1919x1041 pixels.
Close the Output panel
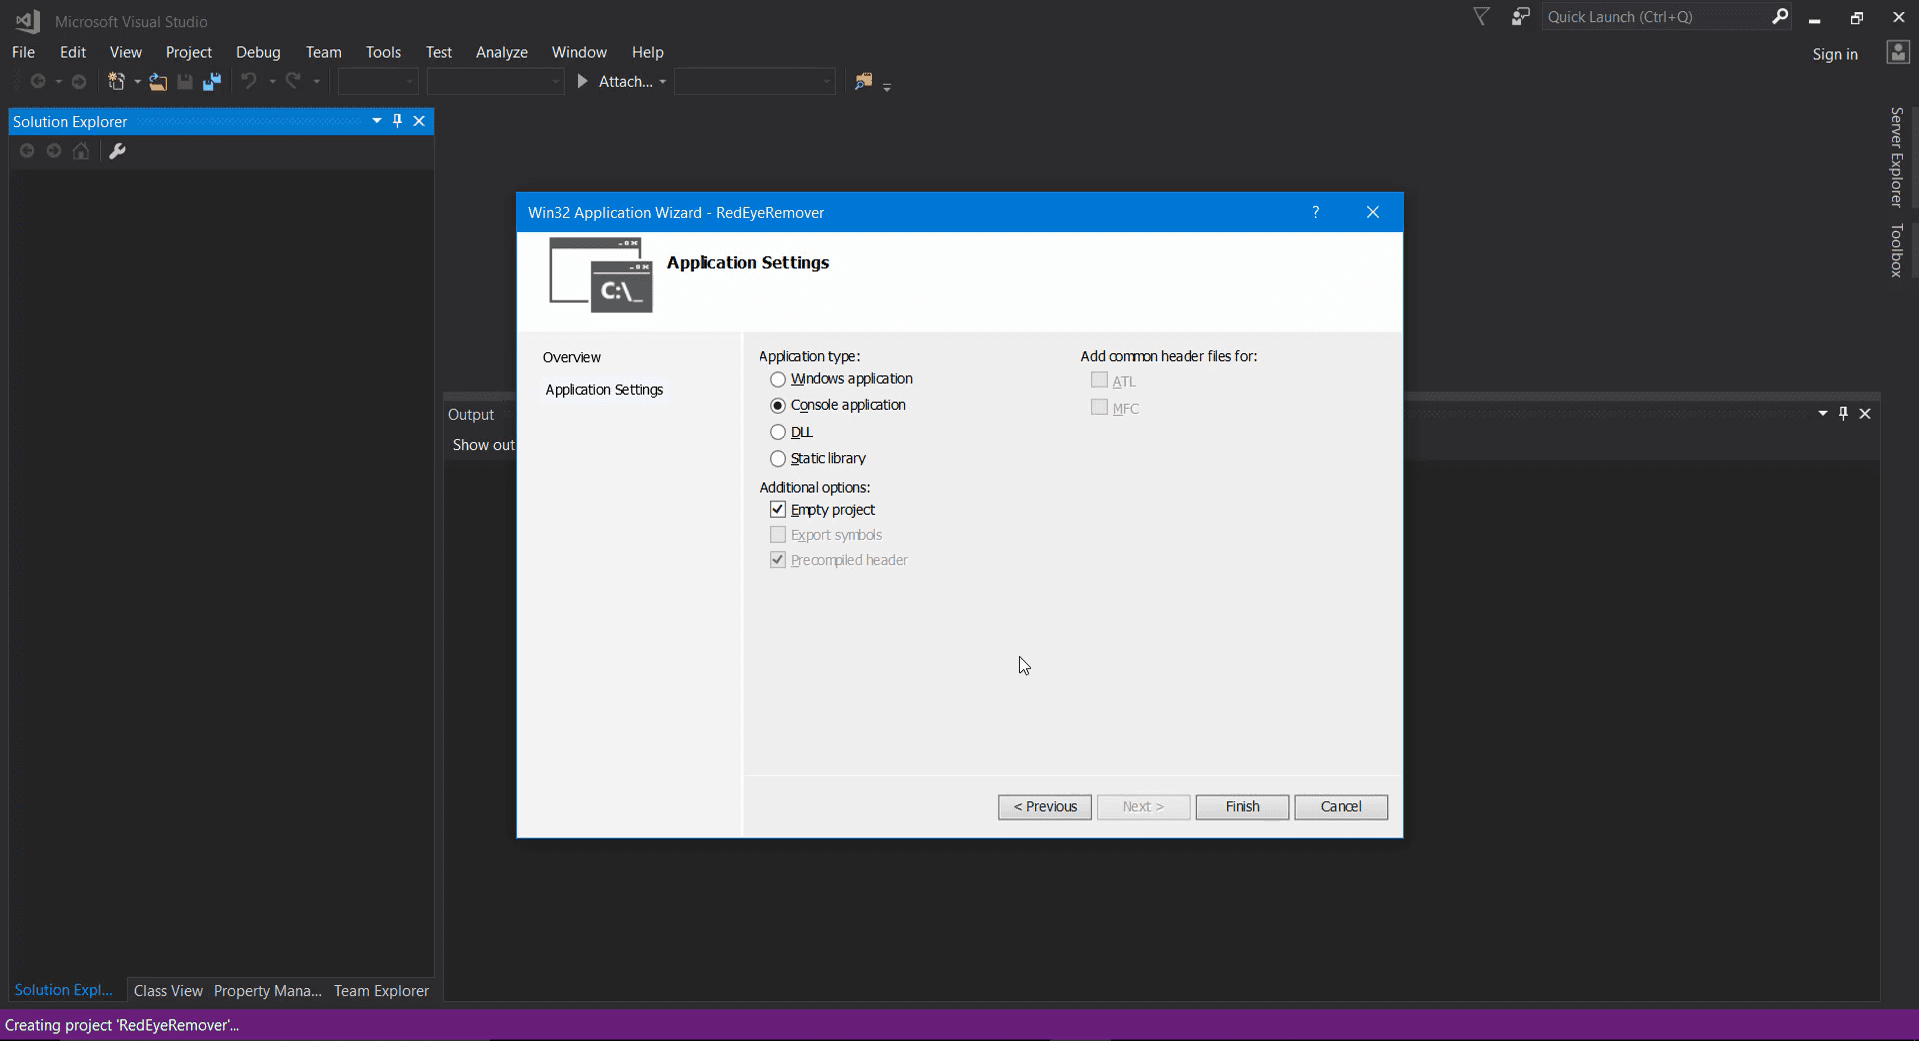tap(1865, 413)
